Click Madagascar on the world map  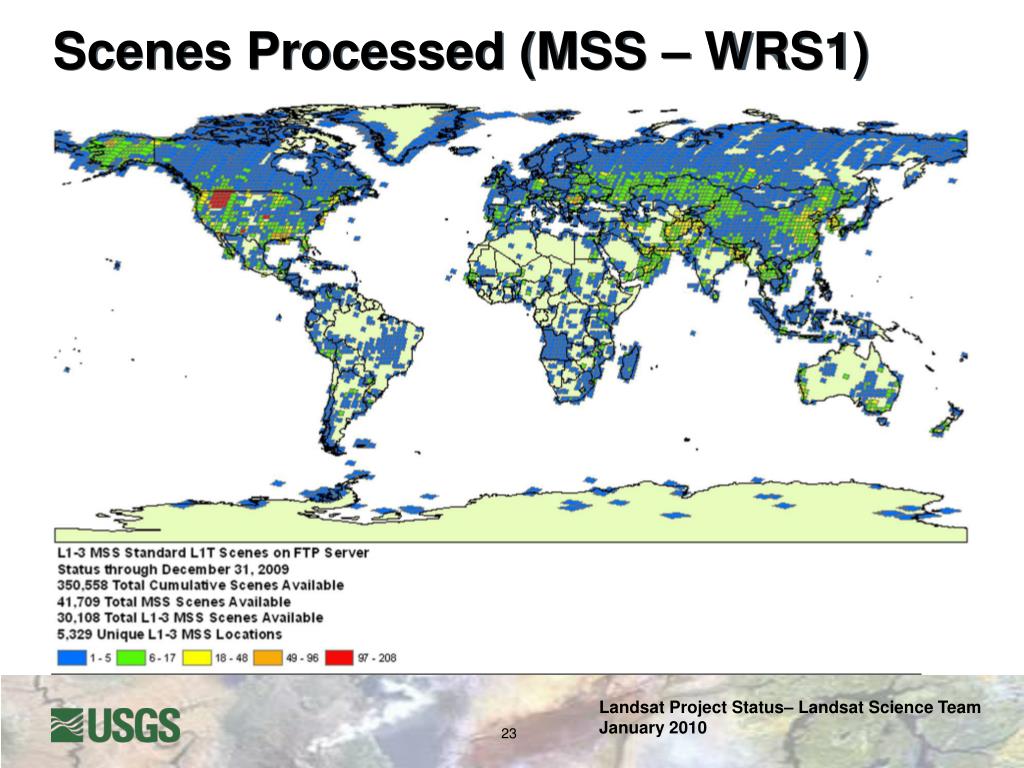coord(629,362)
